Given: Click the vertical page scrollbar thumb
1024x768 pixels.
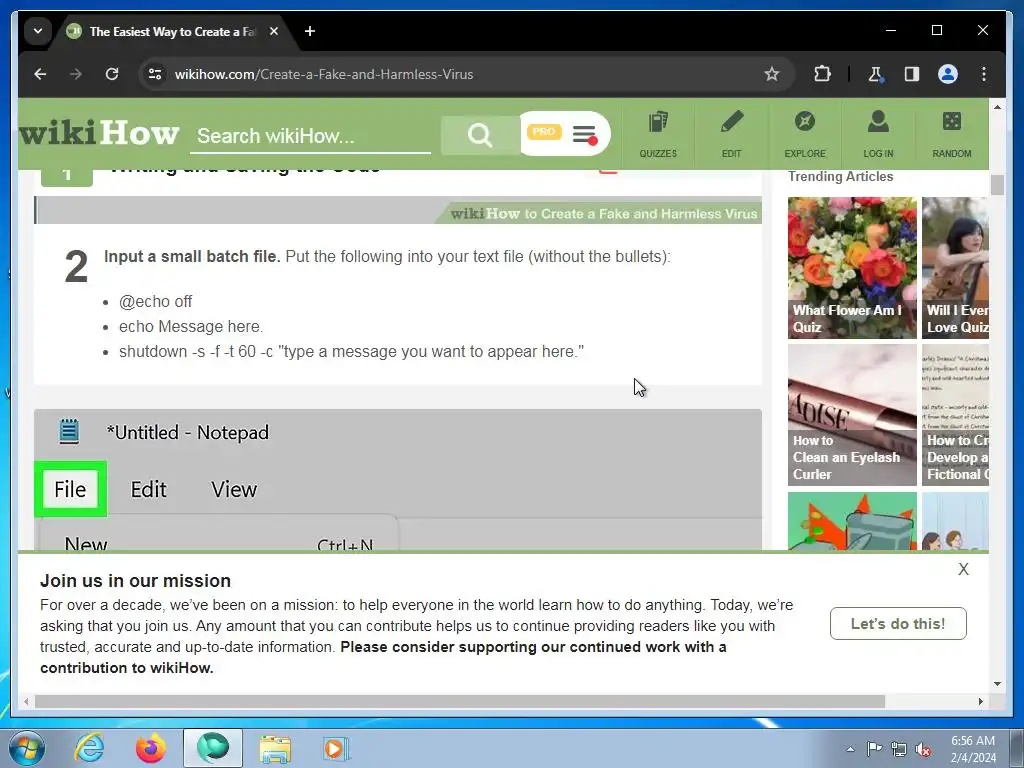Looking at the screenshot, I should tap(997, 185).
